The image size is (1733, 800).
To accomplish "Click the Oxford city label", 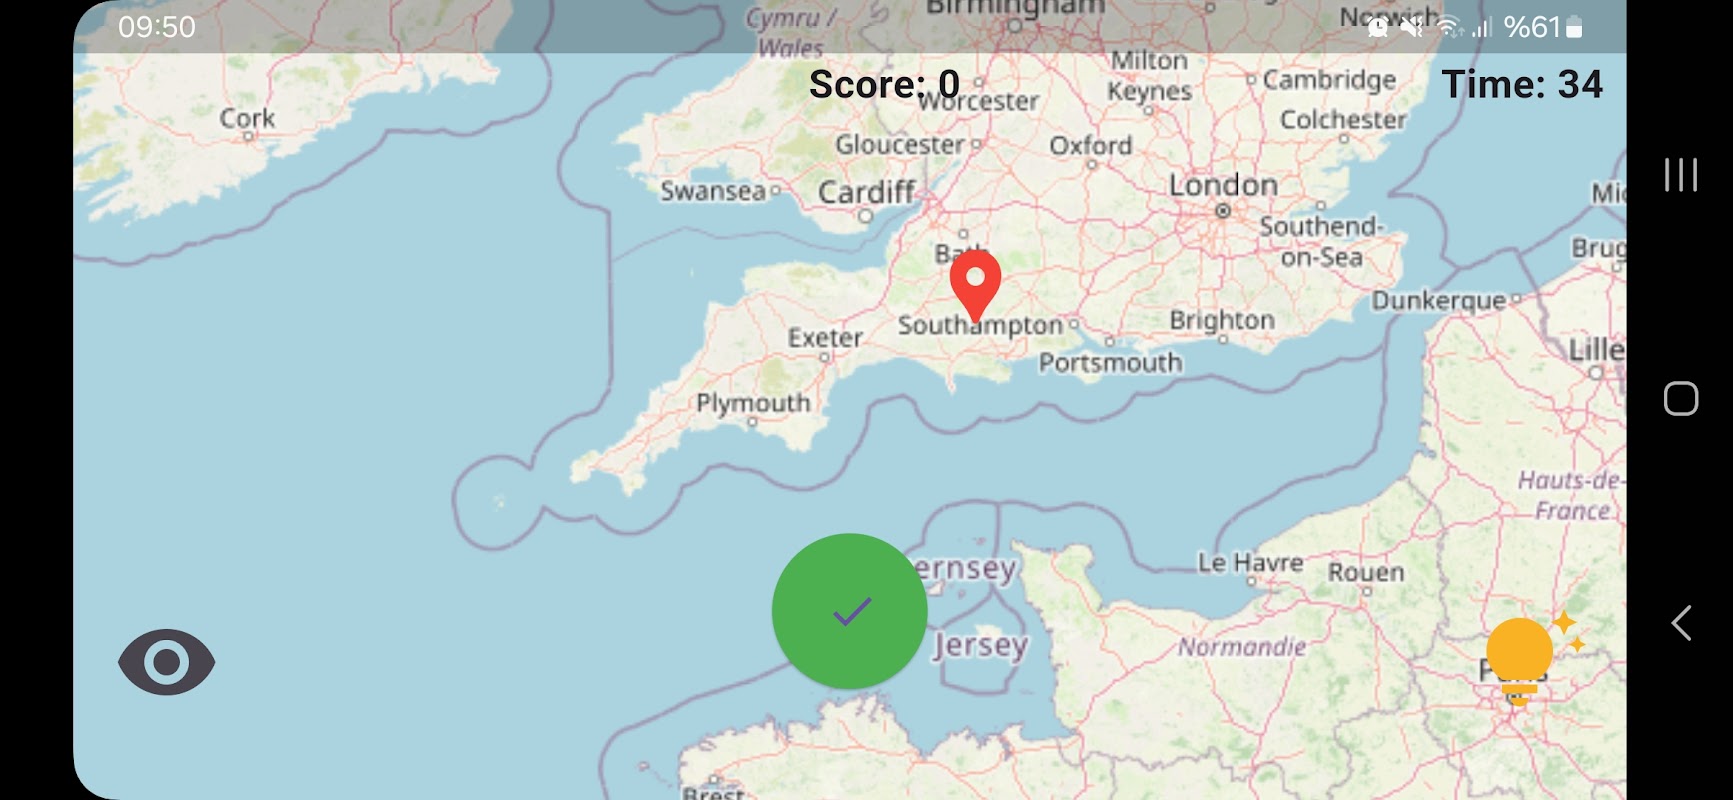I will [1090, 145].
